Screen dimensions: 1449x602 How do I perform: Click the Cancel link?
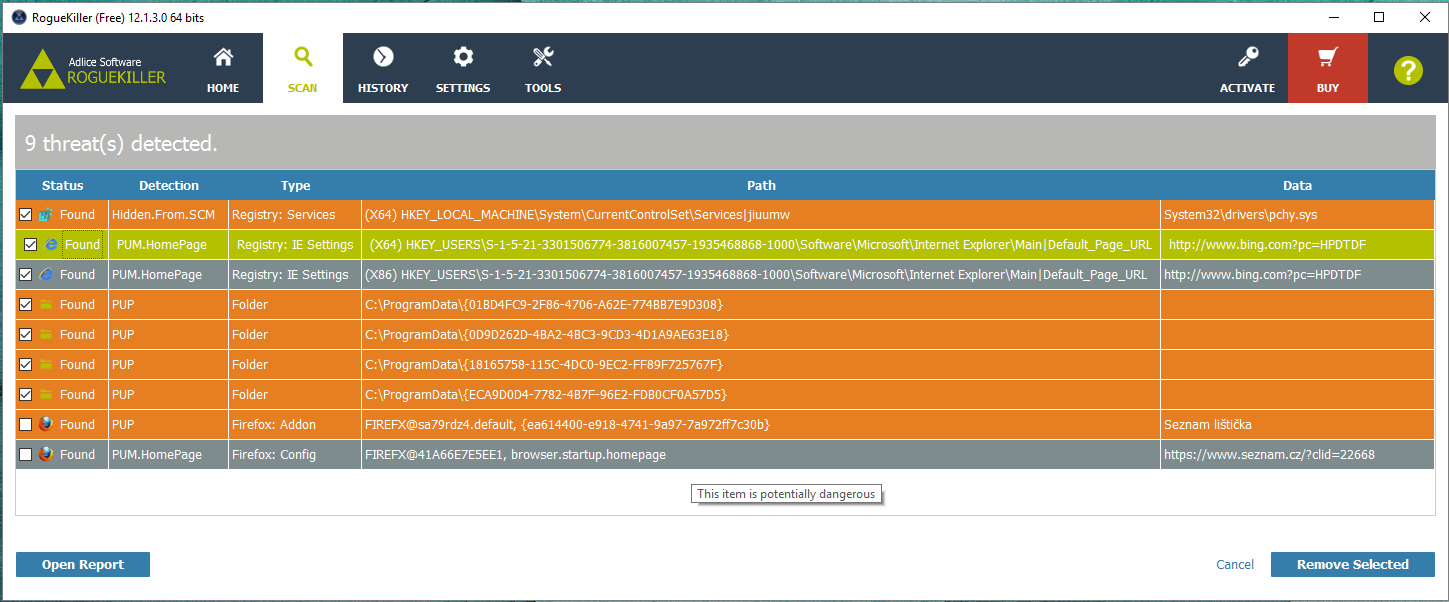click(x=1235, y=565)
